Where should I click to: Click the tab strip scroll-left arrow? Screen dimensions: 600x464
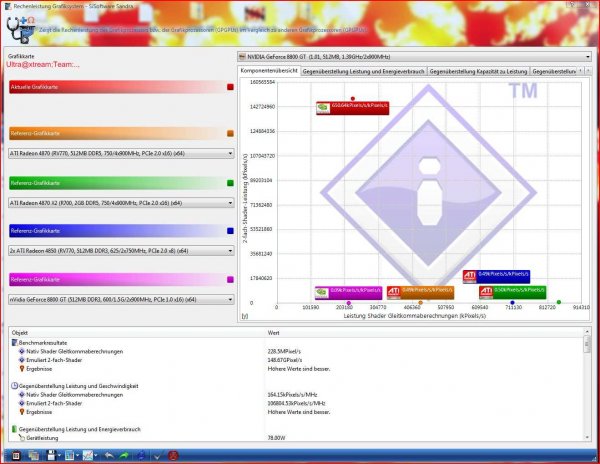[x=580, y=71]
